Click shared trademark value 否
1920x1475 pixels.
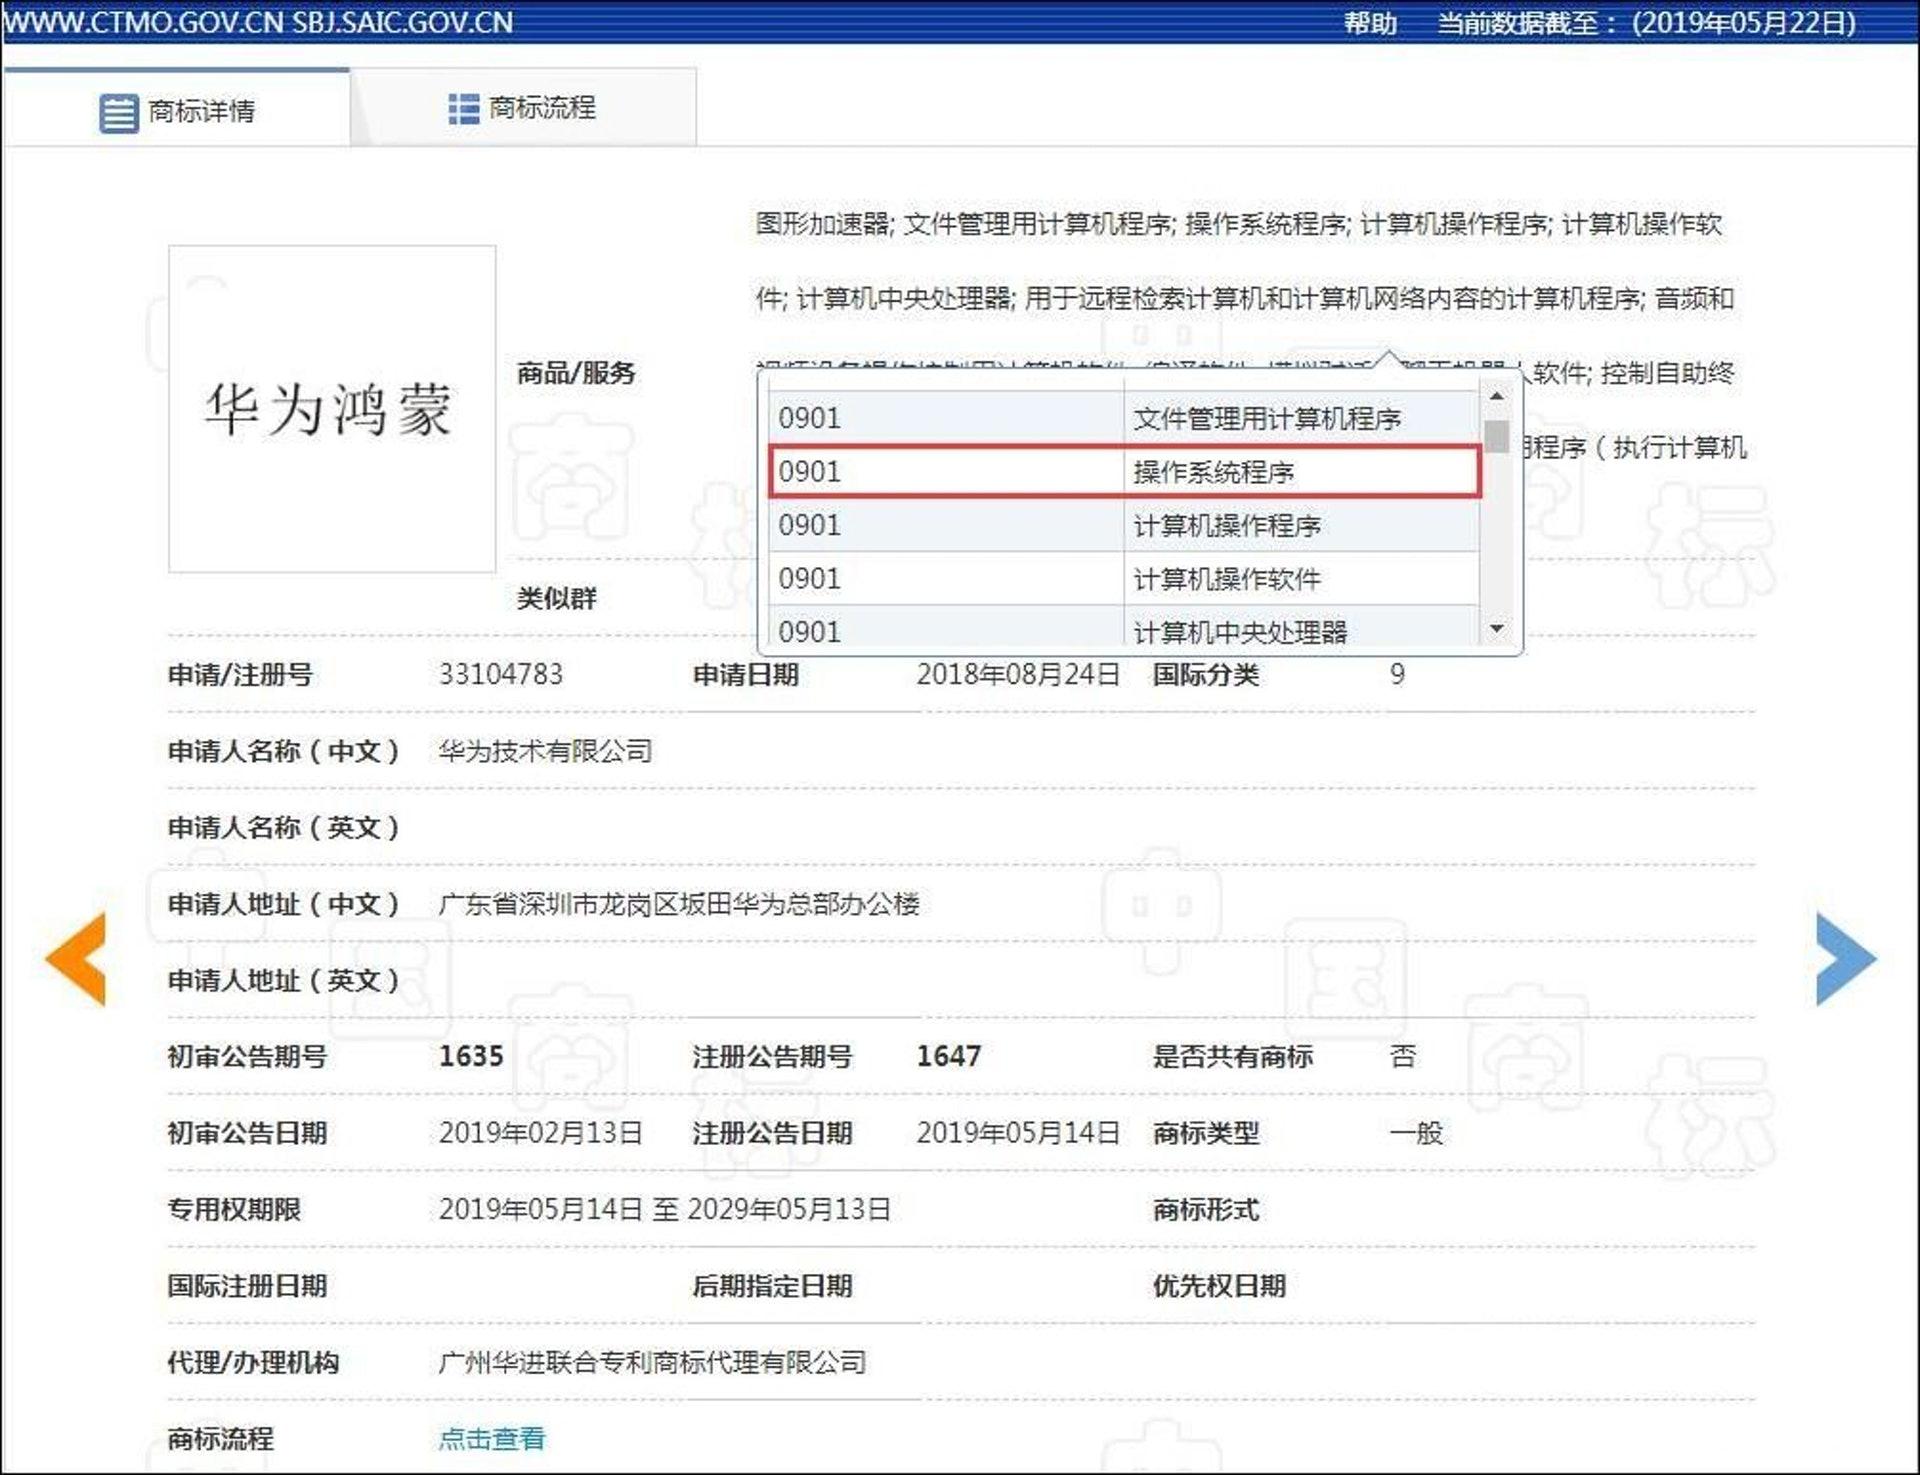tap(1403, 1056)
